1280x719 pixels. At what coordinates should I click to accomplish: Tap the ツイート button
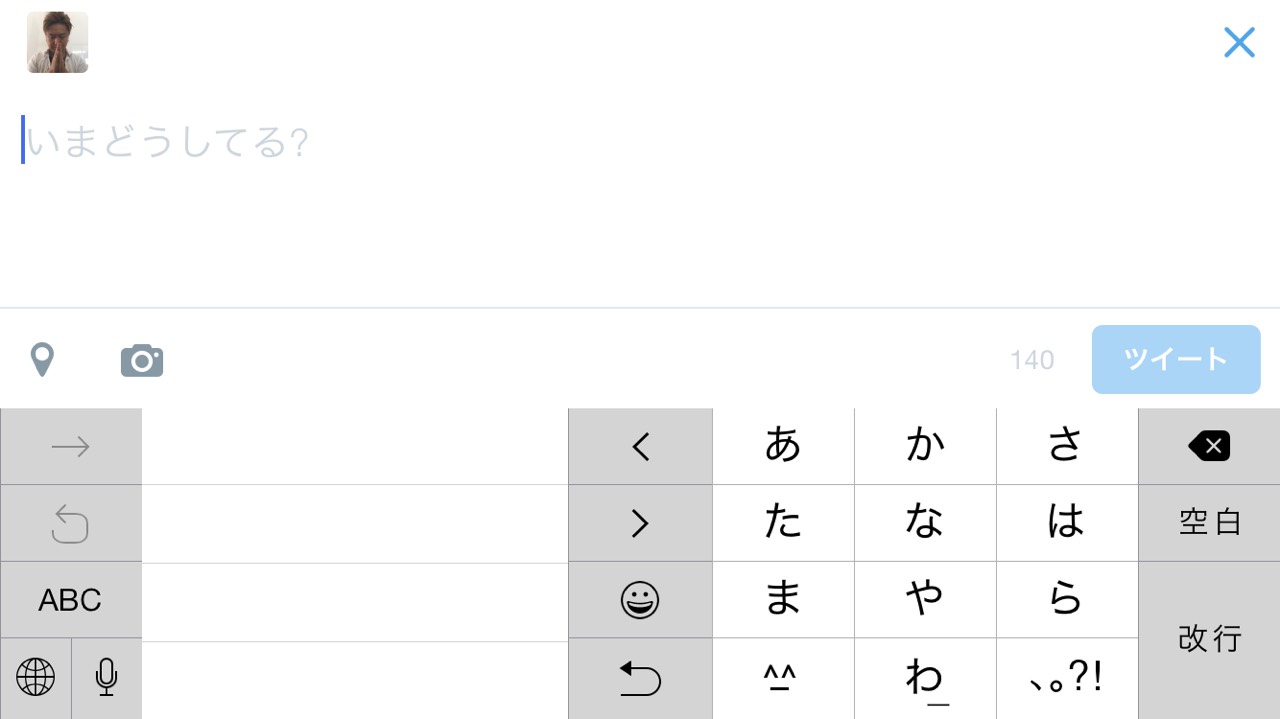tap(1175, 359)
